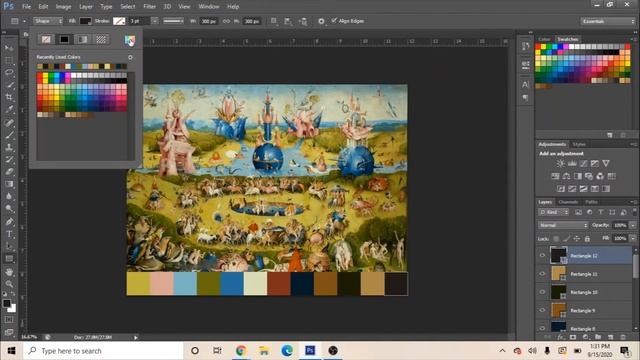Select the Blur tool

point(9,196)
